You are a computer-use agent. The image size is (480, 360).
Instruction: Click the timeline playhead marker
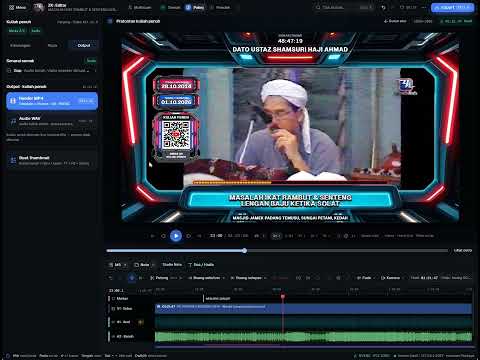[x=283, y=296]
